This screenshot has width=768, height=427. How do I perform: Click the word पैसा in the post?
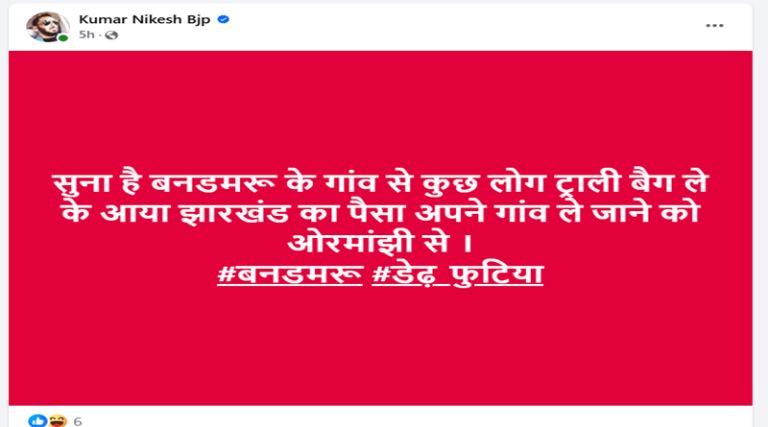coord(376,213)
